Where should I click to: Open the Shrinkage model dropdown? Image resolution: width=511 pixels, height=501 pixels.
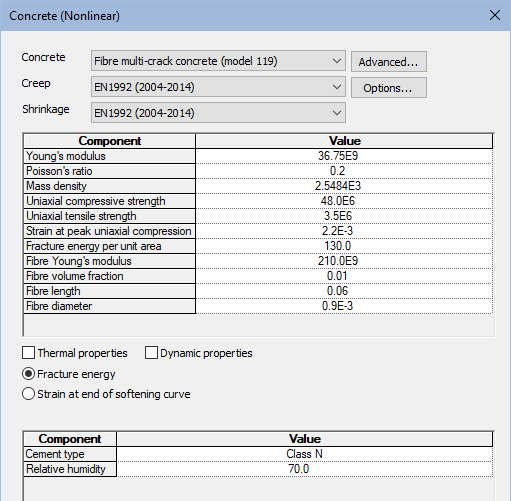218,113
